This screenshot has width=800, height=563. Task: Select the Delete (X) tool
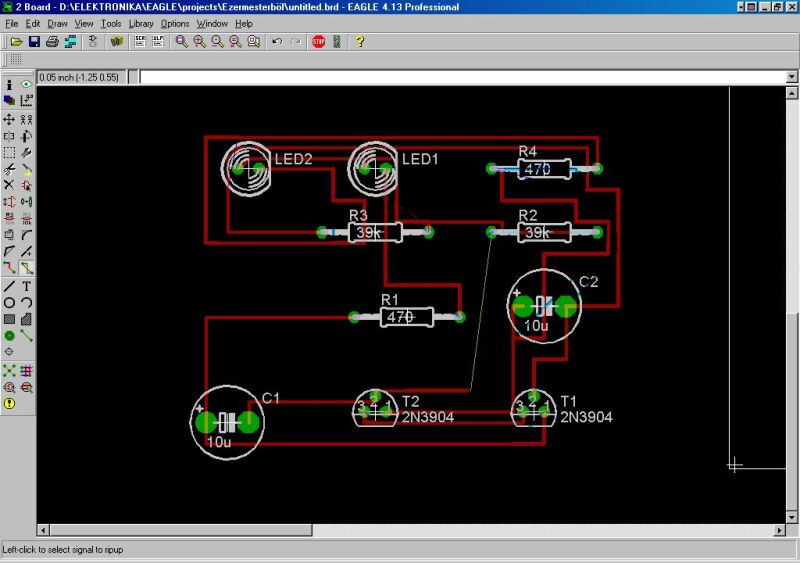tap(9, 185)
